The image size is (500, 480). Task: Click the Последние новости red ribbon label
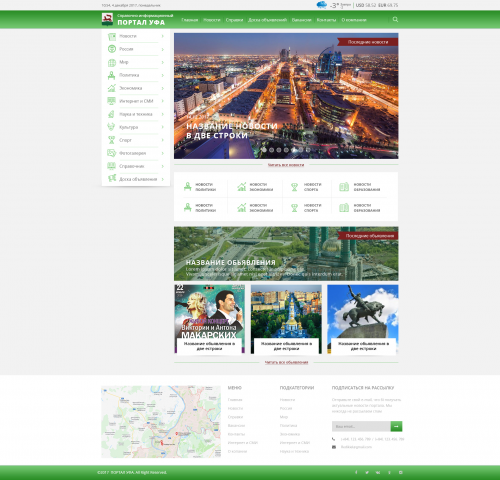(x=368, y=42)
